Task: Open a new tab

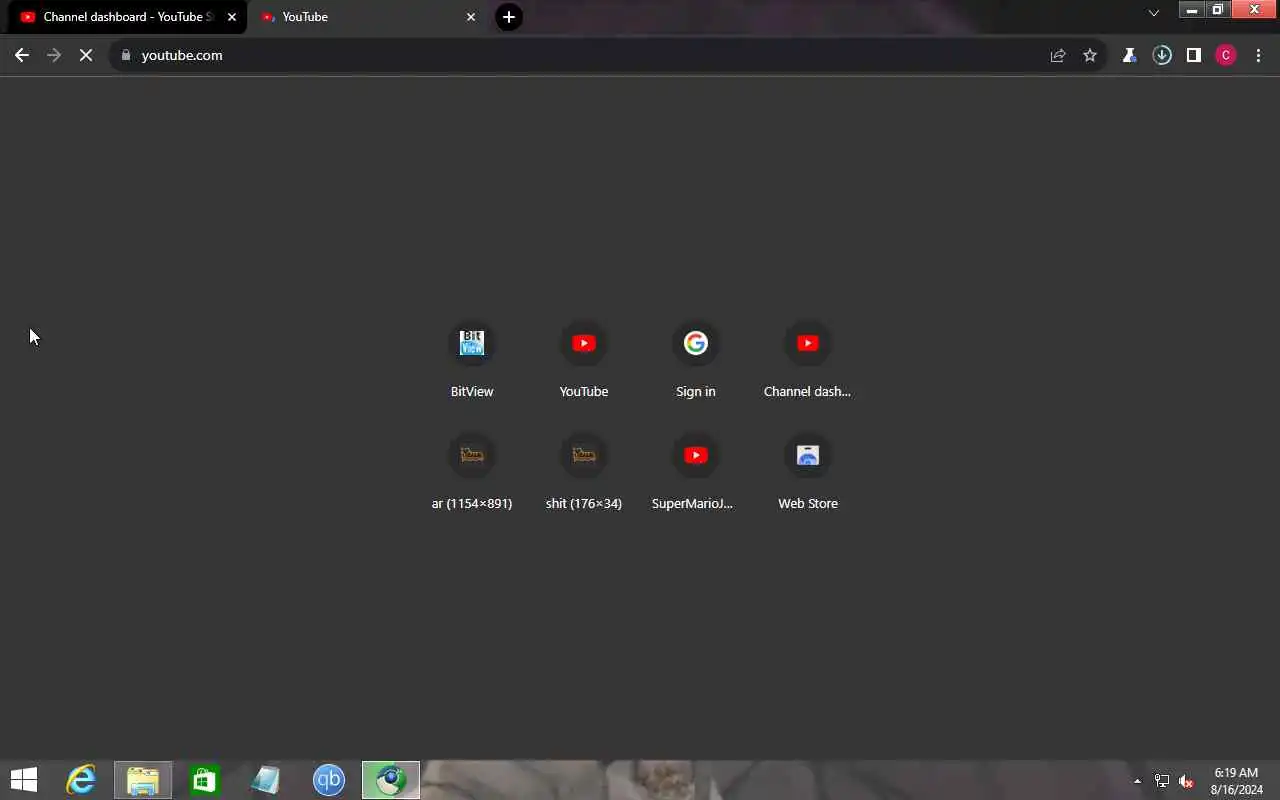Action: tap(509, 17)
